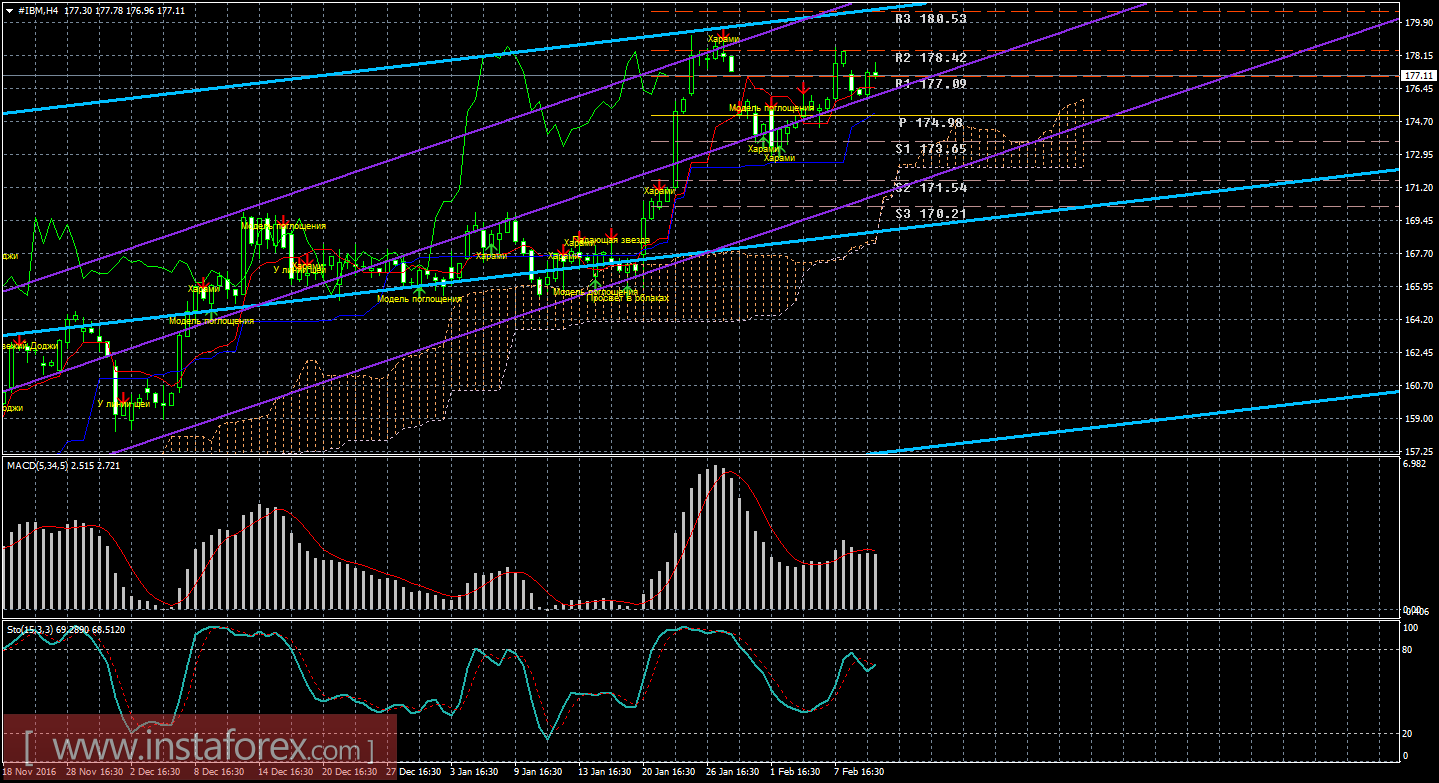Click the 179.90 price scale value
Screen dimensions: 1439x783
tap(1415, 23)
